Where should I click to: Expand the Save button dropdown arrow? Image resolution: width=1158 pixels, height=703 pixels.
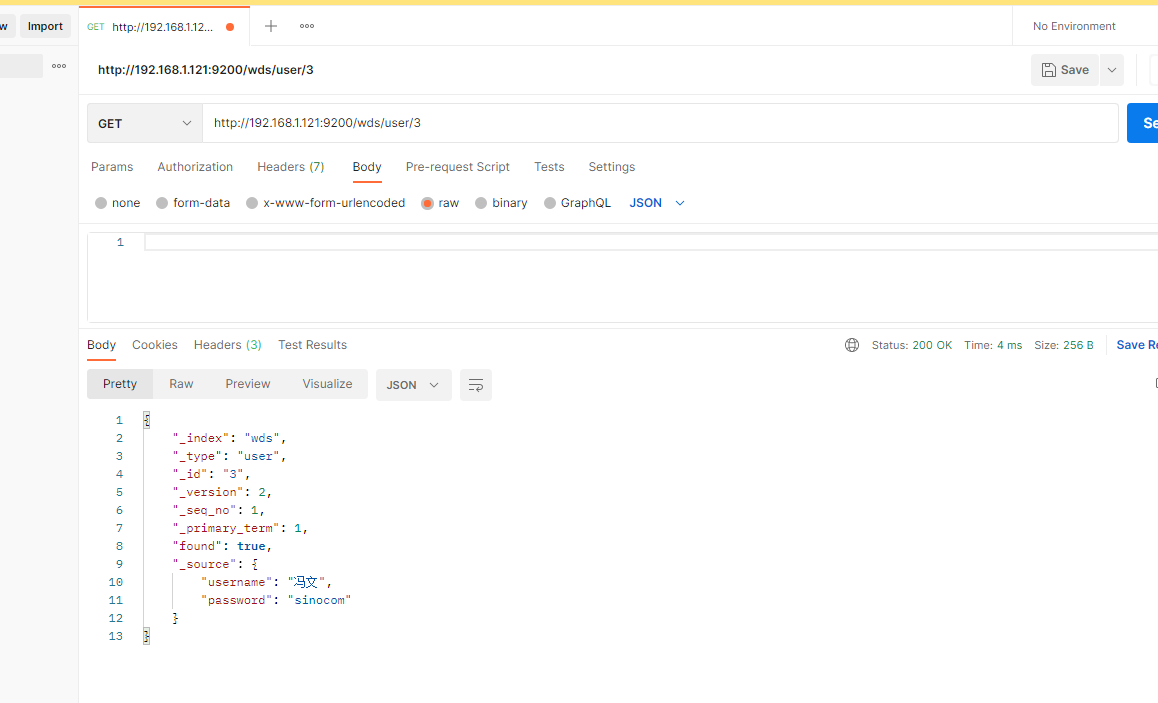1111,70
